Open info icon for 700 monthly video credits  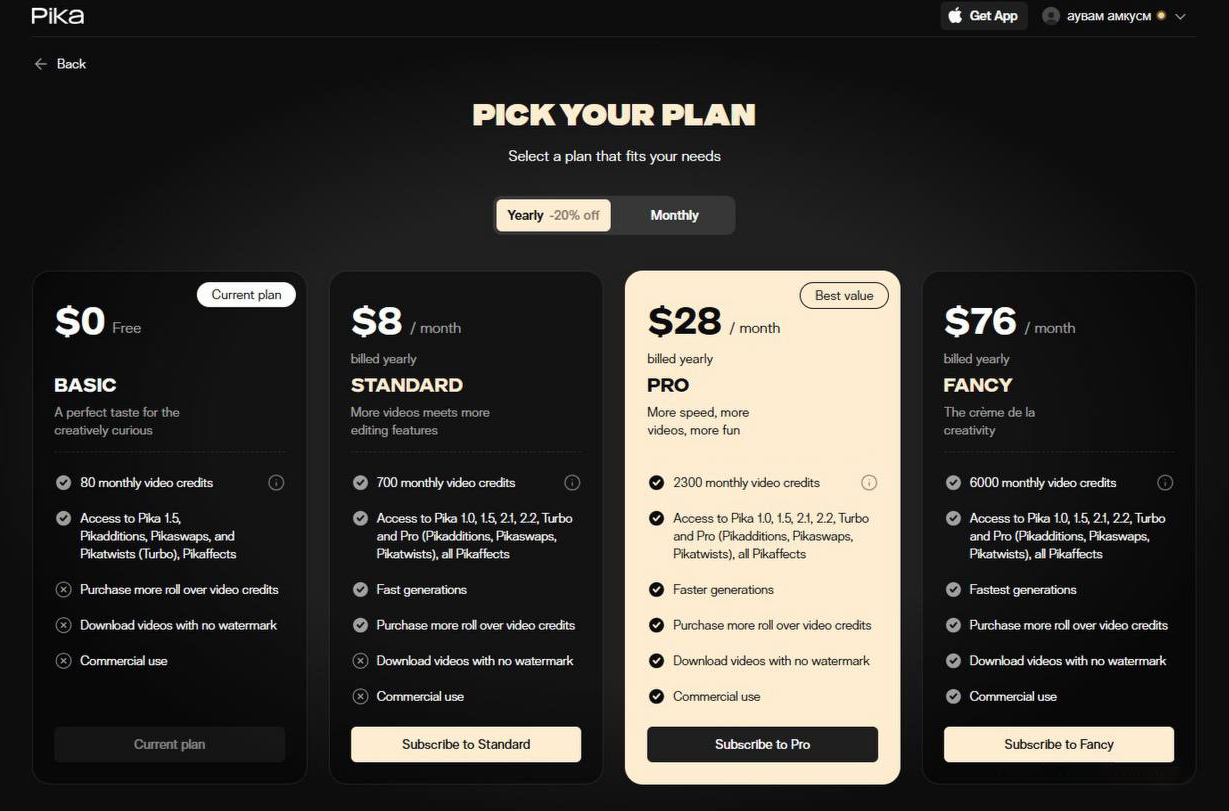pos(572,483)
